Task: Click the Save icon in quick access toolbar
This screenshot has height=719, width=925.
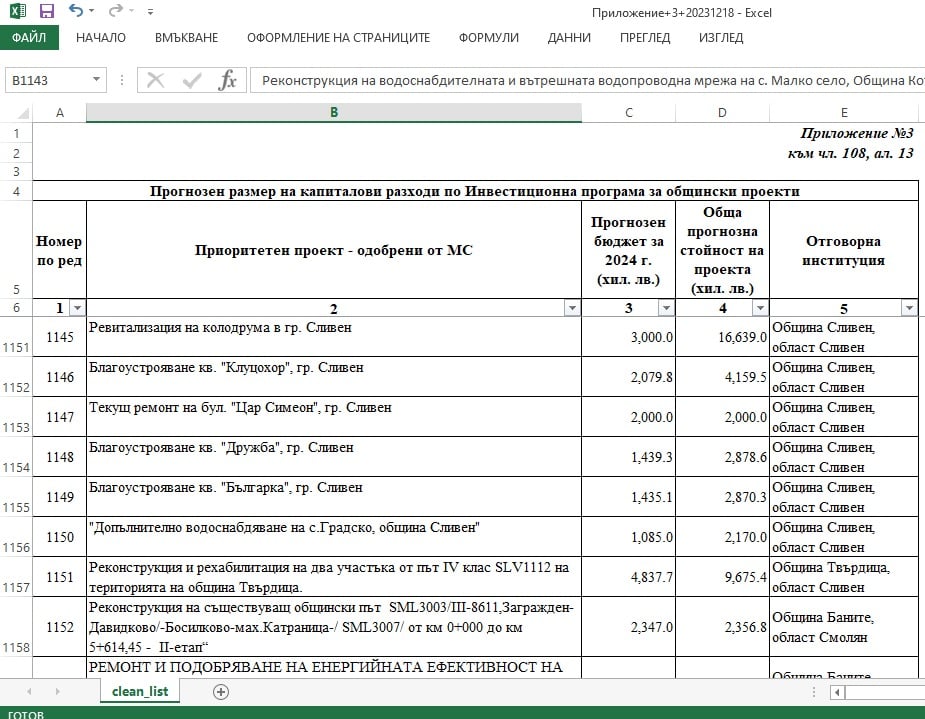Action: coord(46,12)
